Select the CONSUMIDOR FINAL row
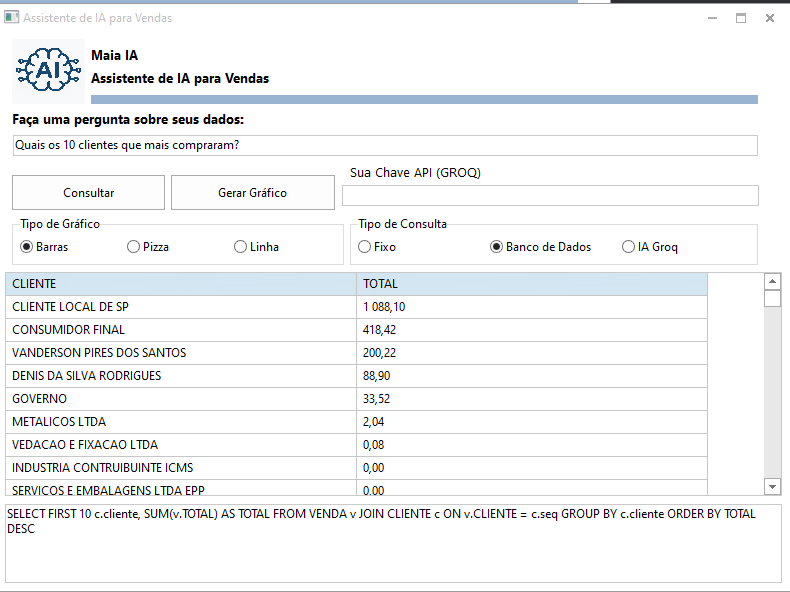This screenshot has width=790, height=592. click(356, 330)
